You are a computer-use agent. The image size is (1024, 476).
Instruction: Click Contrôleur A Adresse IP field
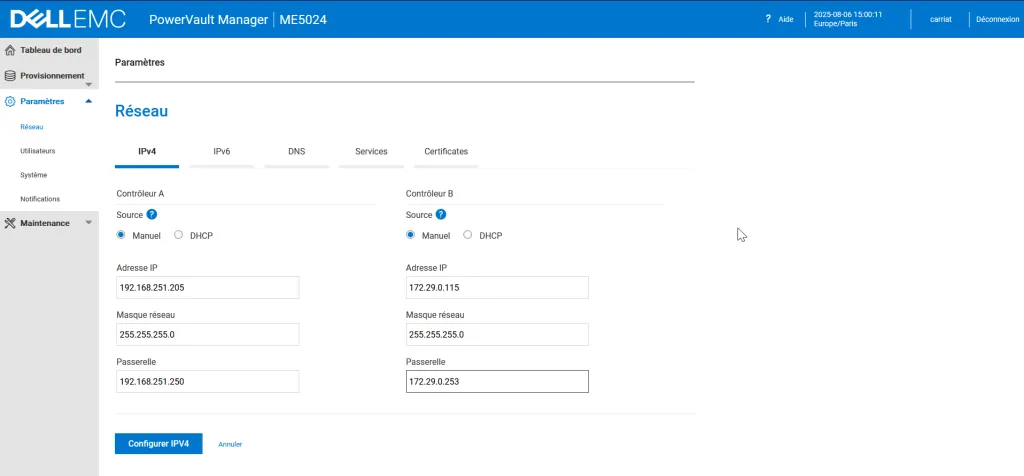point(207,288)
